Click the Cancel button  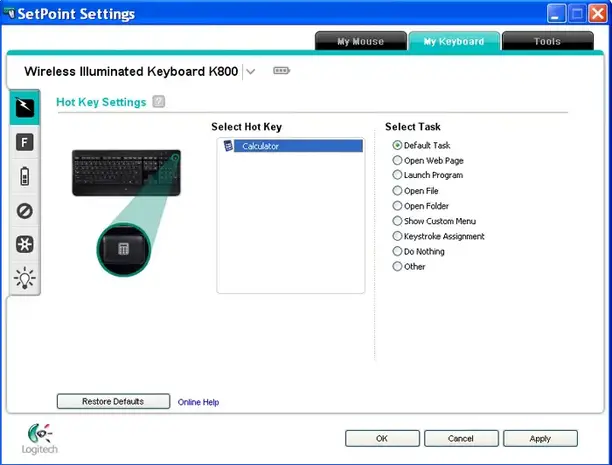461,438
